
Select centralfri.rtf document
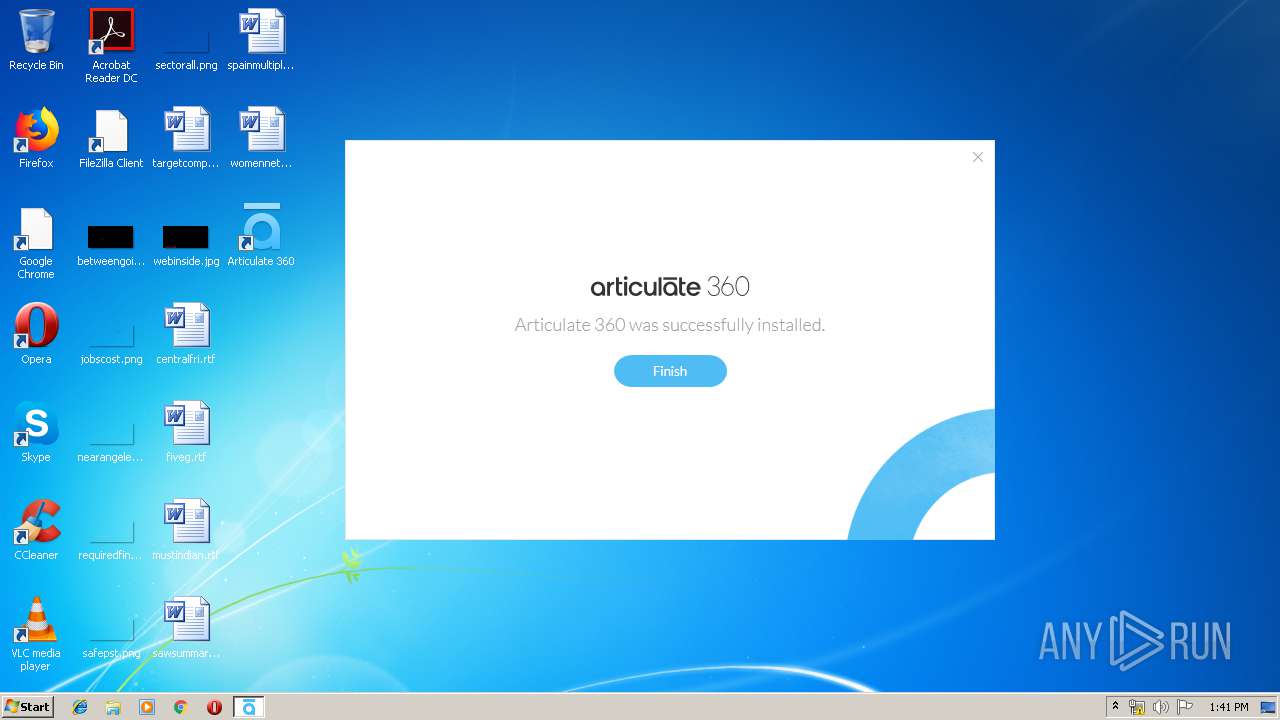click(x=186, y=334)
